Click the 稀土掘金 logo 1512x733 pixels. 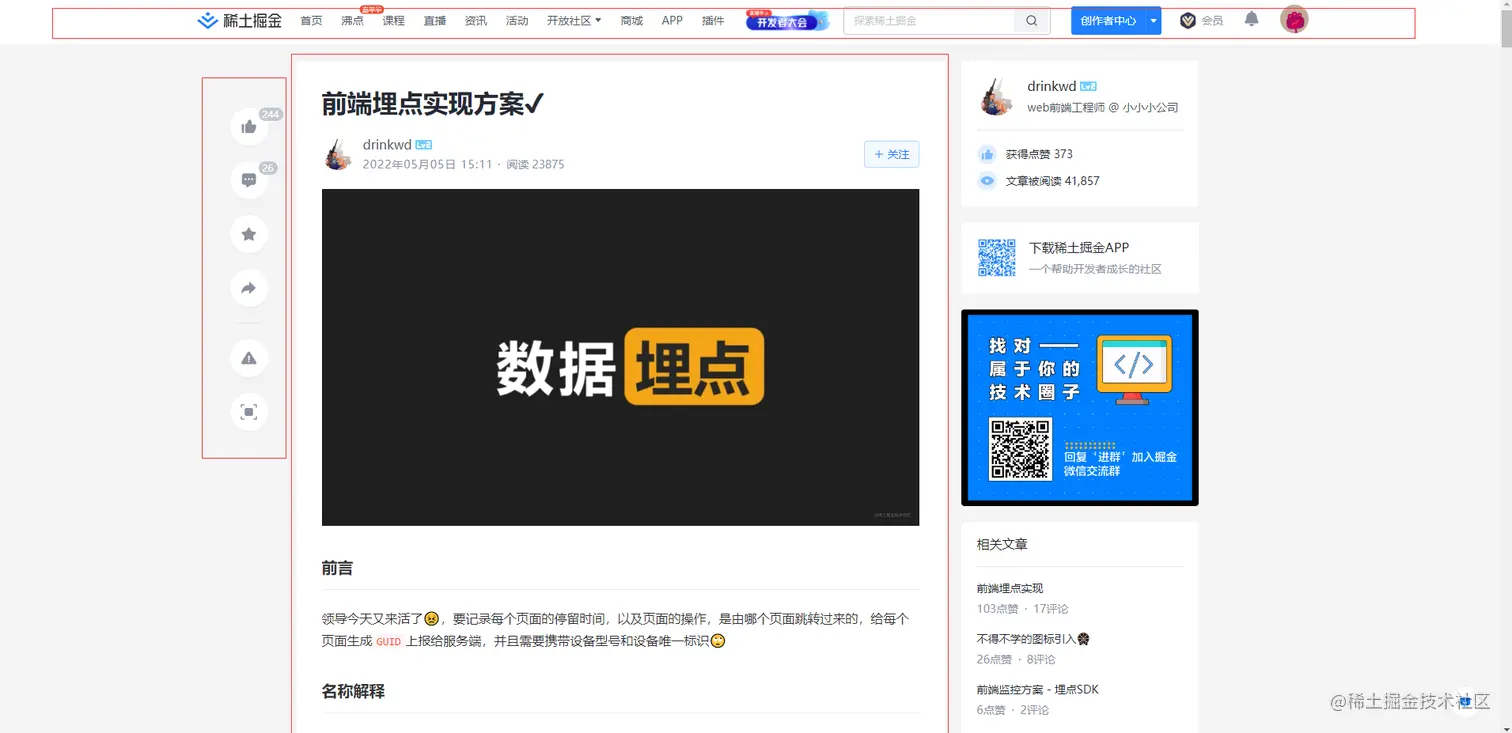pos(239,20)
